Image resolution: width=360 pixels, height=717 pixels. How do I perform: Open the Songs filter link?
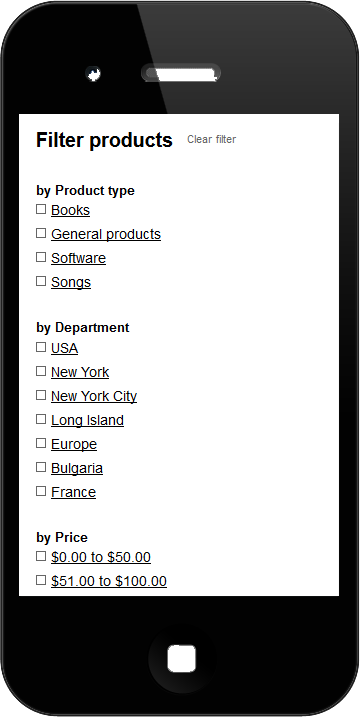click(x=71, y=282)
